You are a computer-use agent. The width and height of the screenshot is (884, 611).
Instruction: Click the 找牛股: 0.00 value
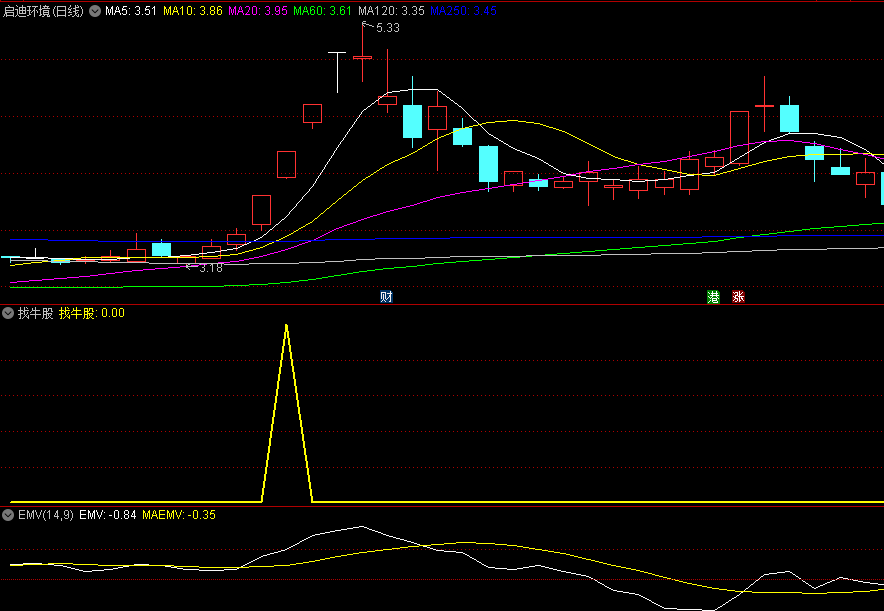tap(92, 313)
